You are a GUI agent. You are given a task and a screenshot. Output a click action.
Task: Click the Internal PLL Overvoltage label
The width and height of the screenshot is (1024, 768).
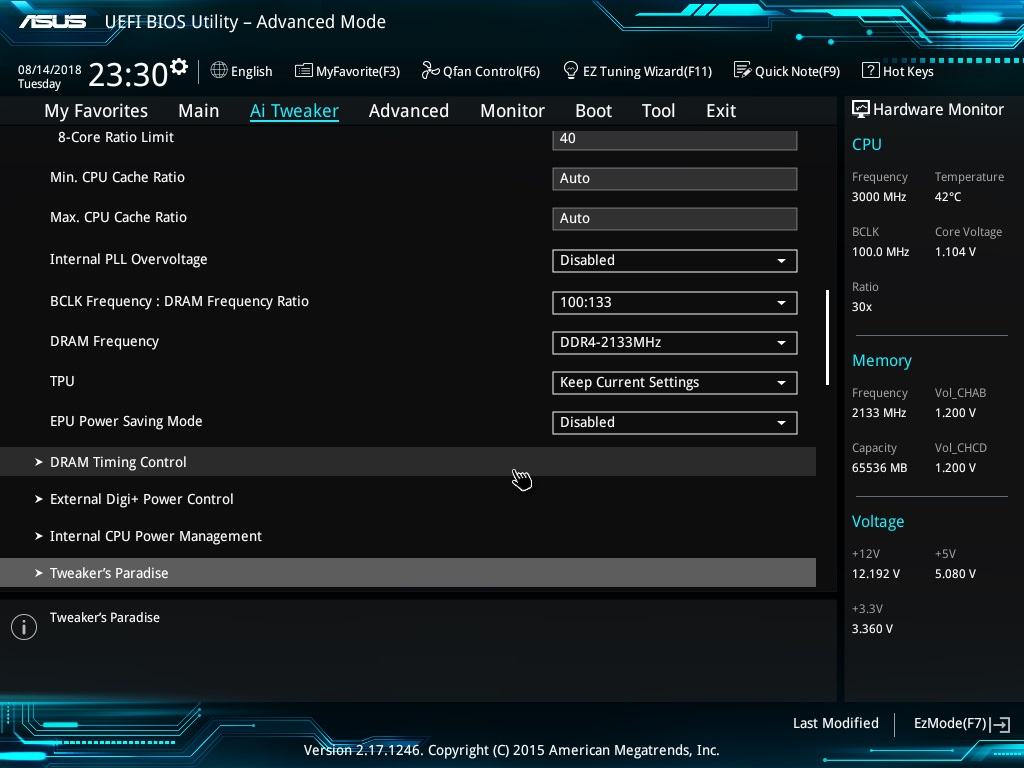tap(129, 259)
